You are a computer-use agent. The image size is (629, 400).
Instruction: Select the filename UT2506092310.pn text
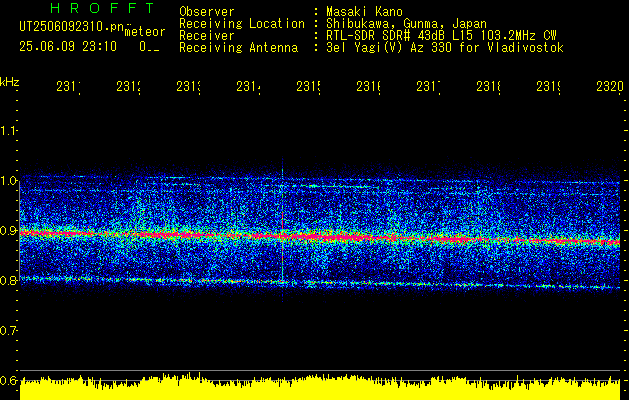click(x=71, y=26)
